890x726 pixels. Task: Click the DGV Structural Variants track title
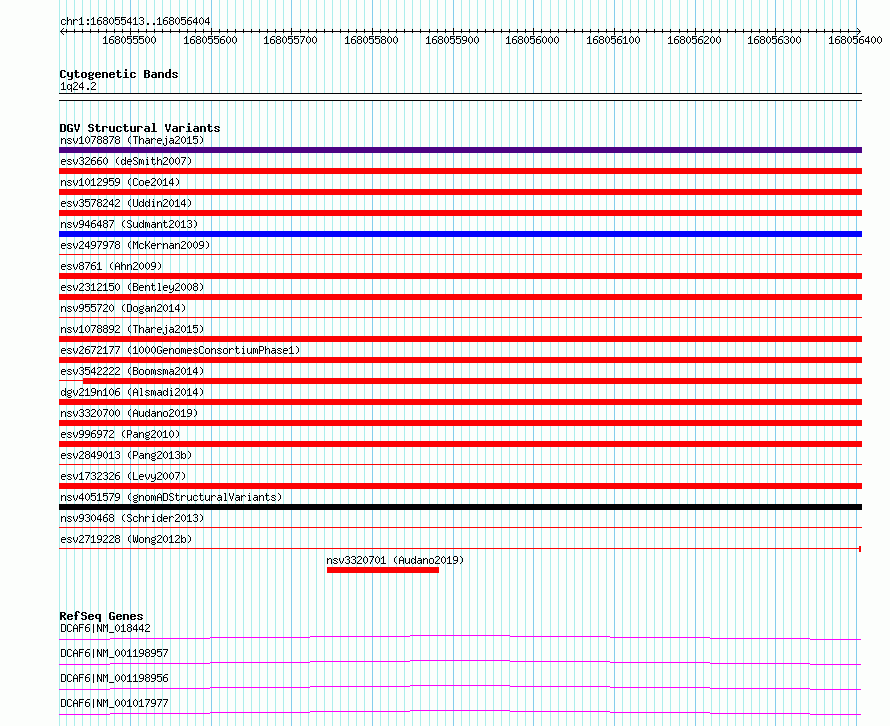tap(140, 128)
